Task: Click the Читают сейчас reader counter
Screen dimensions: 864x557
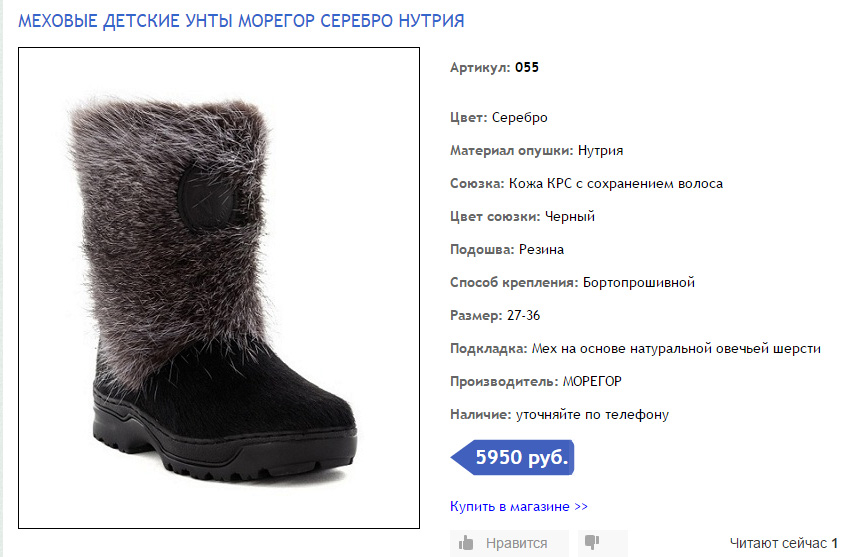Action: [783, 543]
